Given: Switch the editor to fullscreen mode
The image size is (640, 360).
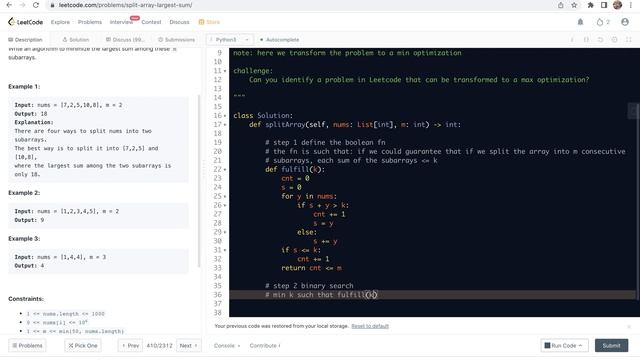Looking at the screenshot, I should pos(629,40).
